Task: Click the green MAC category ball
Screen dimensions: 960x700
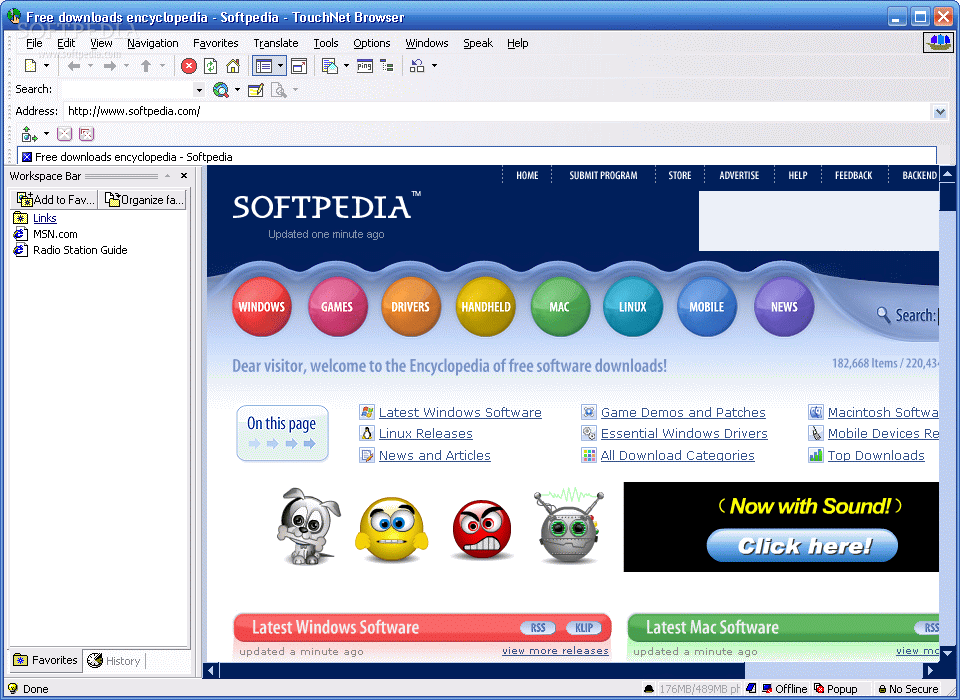Action: coord(560,306)
